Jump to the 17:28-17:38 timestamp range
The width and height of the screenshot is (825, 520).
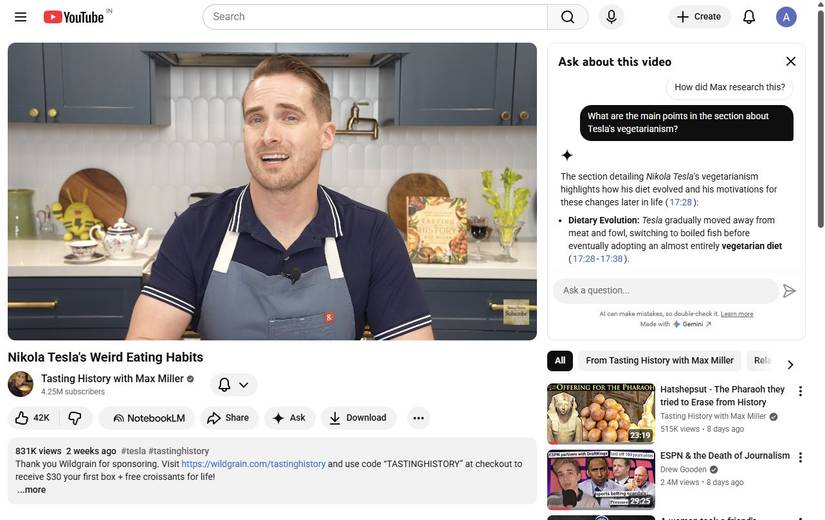(x=597, y=259)
